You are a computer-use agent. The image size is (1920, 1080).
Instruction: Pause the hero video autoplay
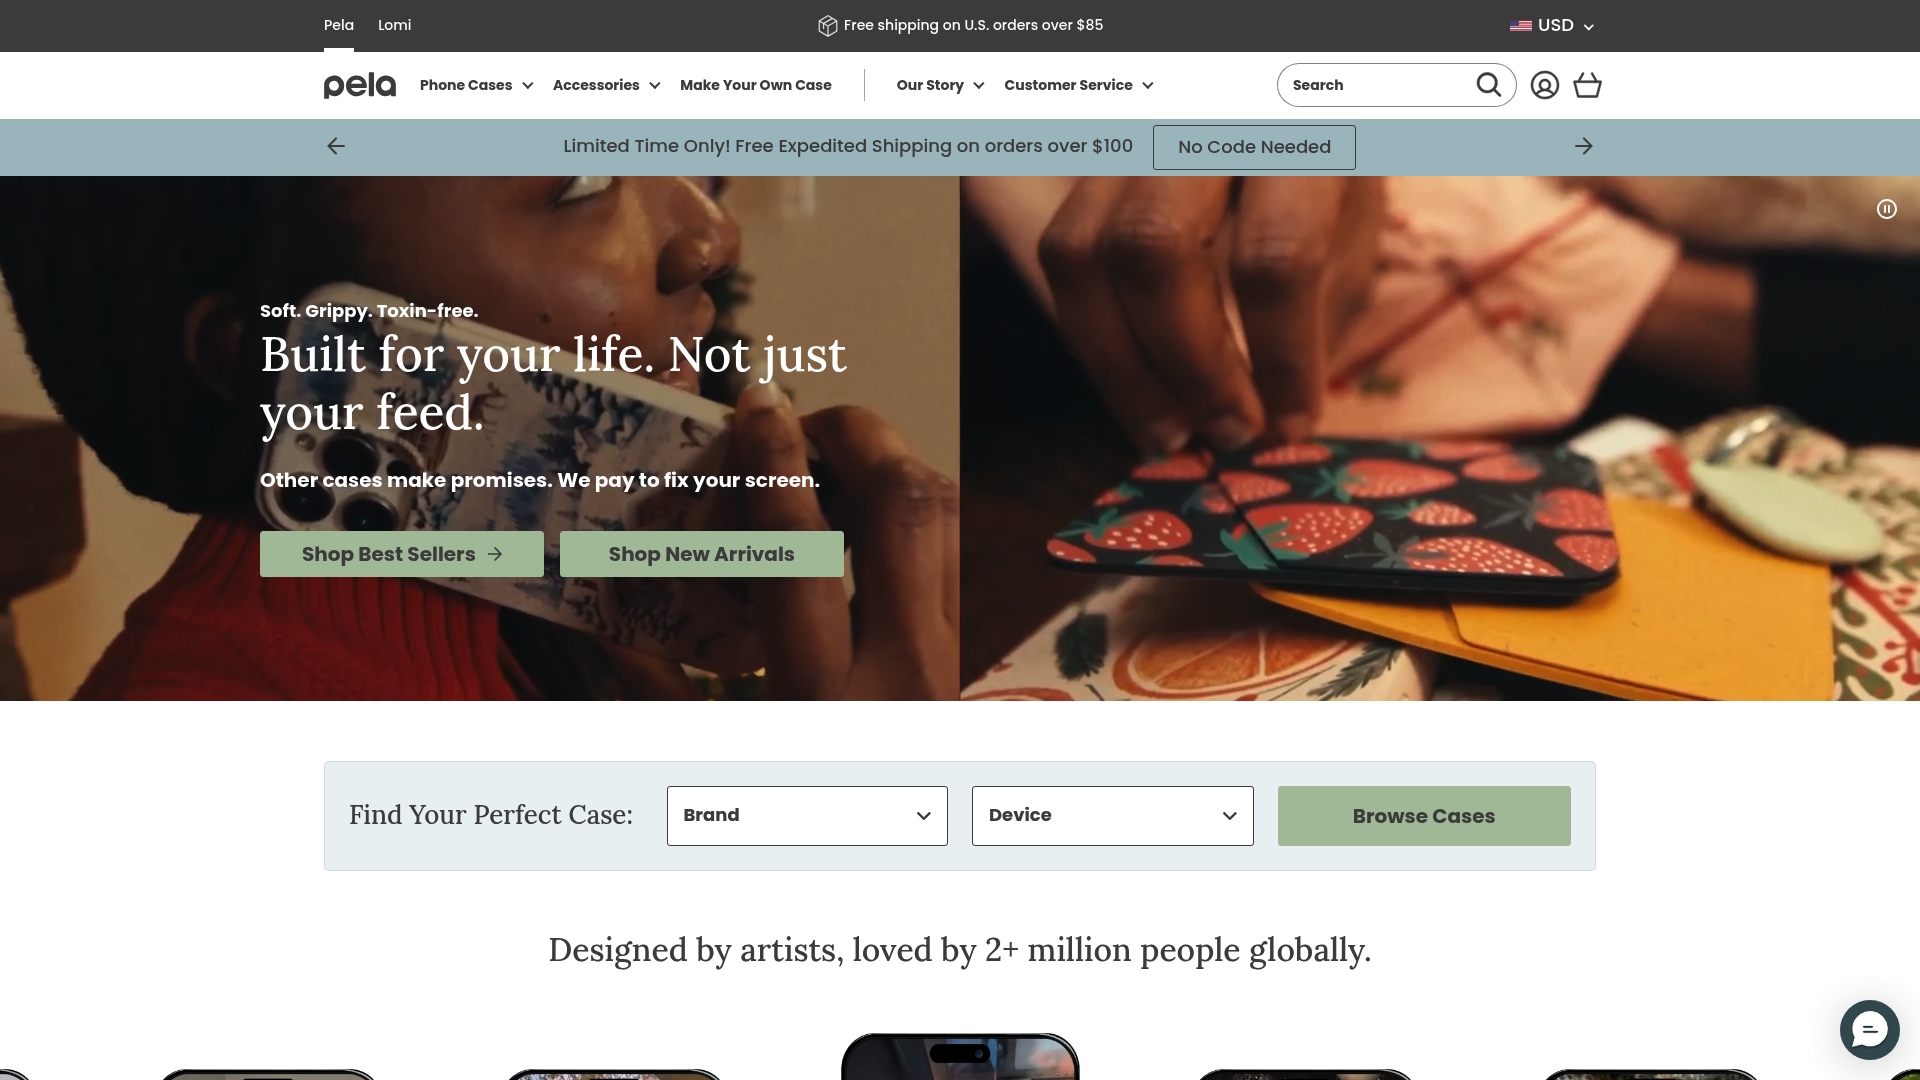click(1887, 209)
